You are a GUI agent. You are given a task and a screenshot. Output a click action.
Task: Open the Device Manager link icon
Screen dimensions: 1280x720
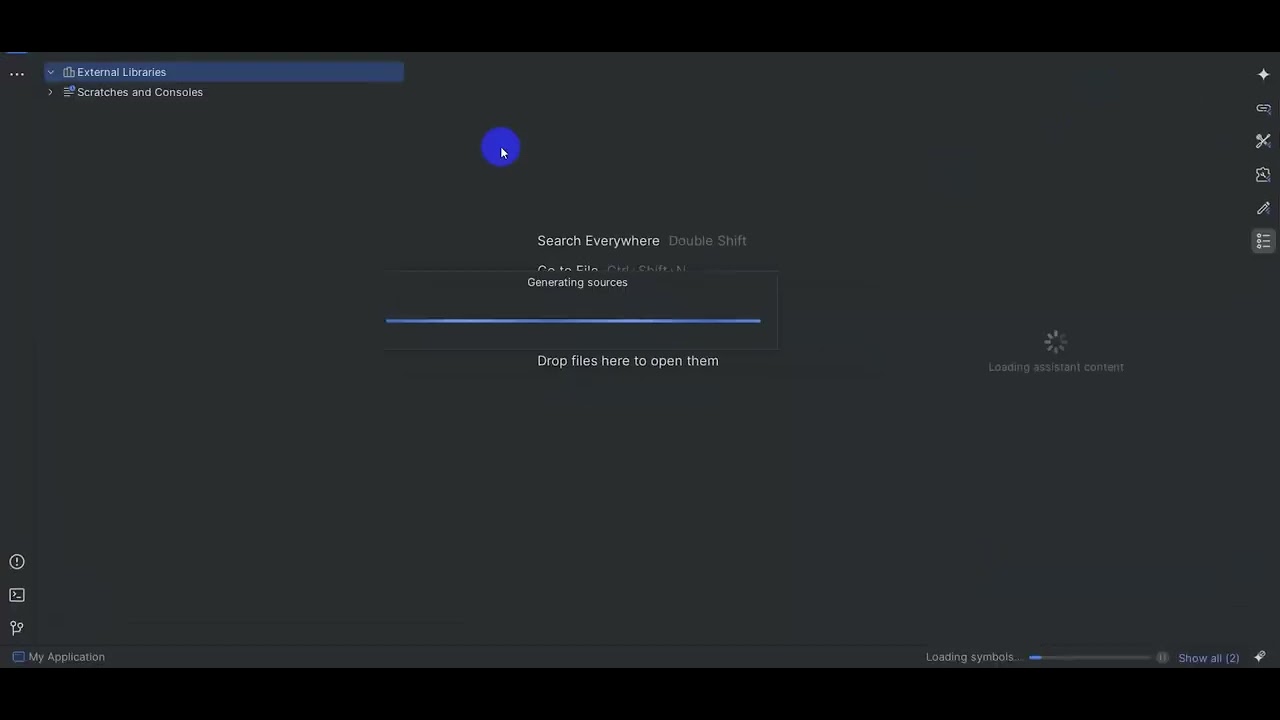coord(1263,108)
